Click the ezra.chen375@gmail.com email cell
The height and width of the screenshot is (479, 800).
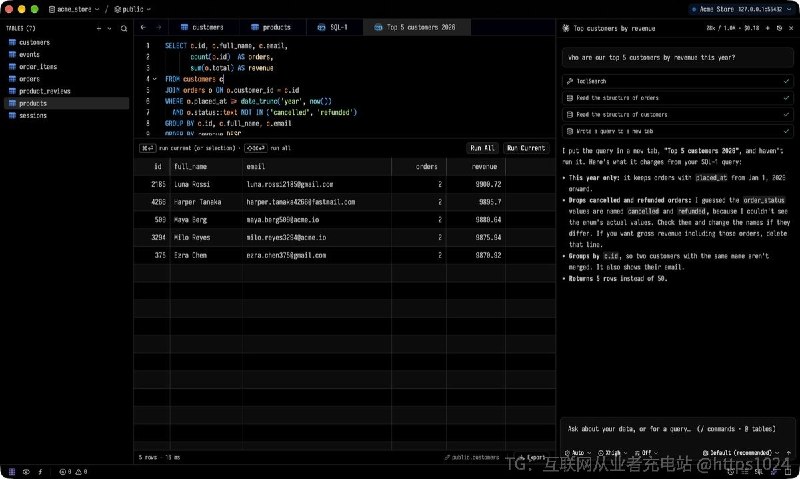point(317,255)
